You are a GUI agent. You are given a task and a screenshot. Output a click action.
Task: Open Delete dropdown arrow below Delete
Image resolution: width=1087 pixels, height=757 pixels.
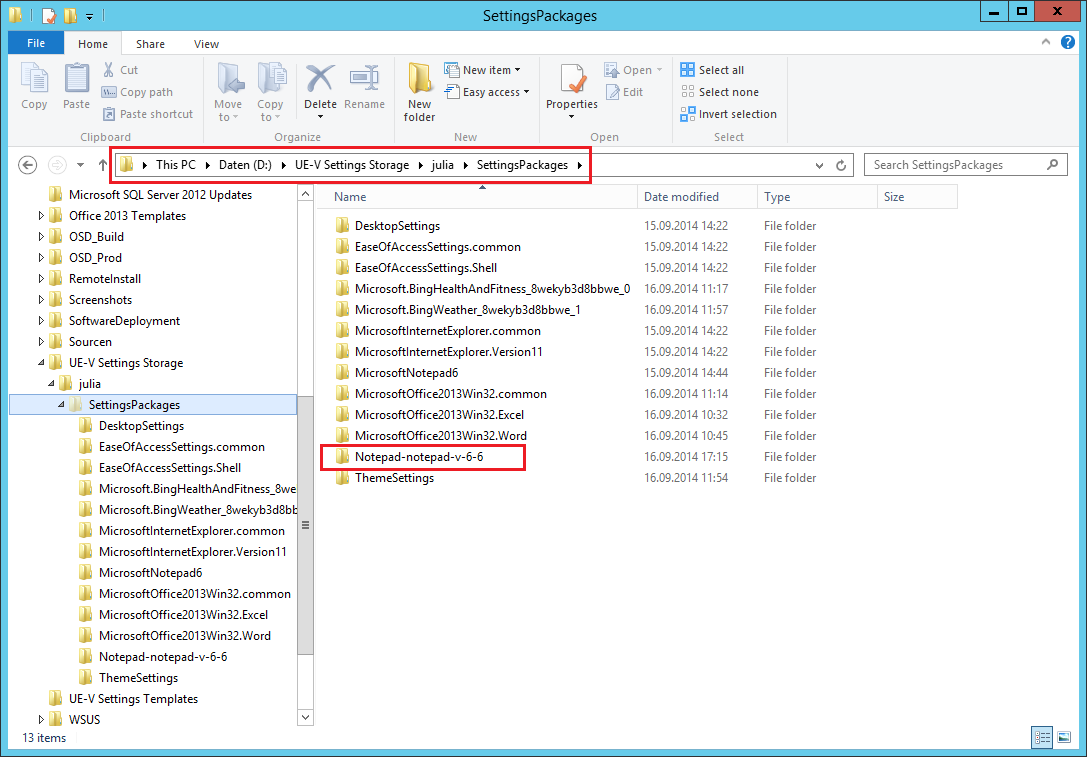coord(320,117)
